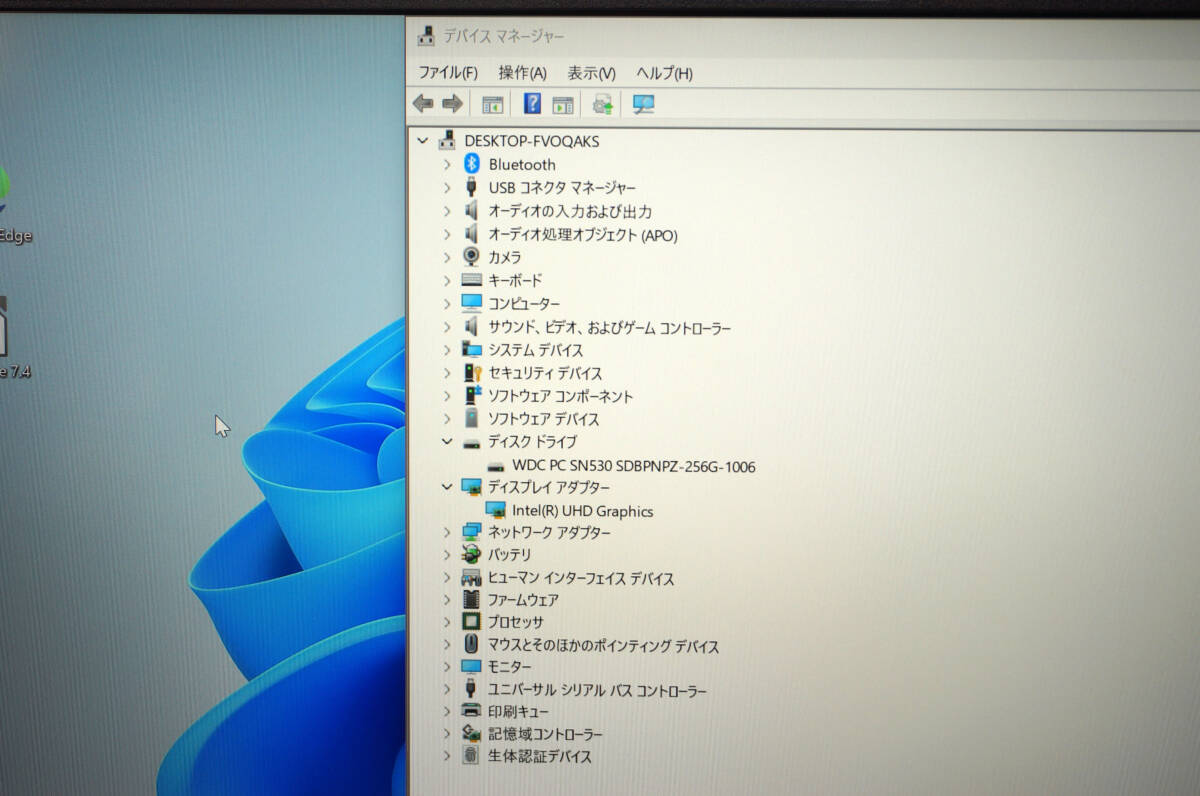Select the ソフトウェア デバイス label
This screenshot has width=1200, height=796.
click(x=543, y=419)
